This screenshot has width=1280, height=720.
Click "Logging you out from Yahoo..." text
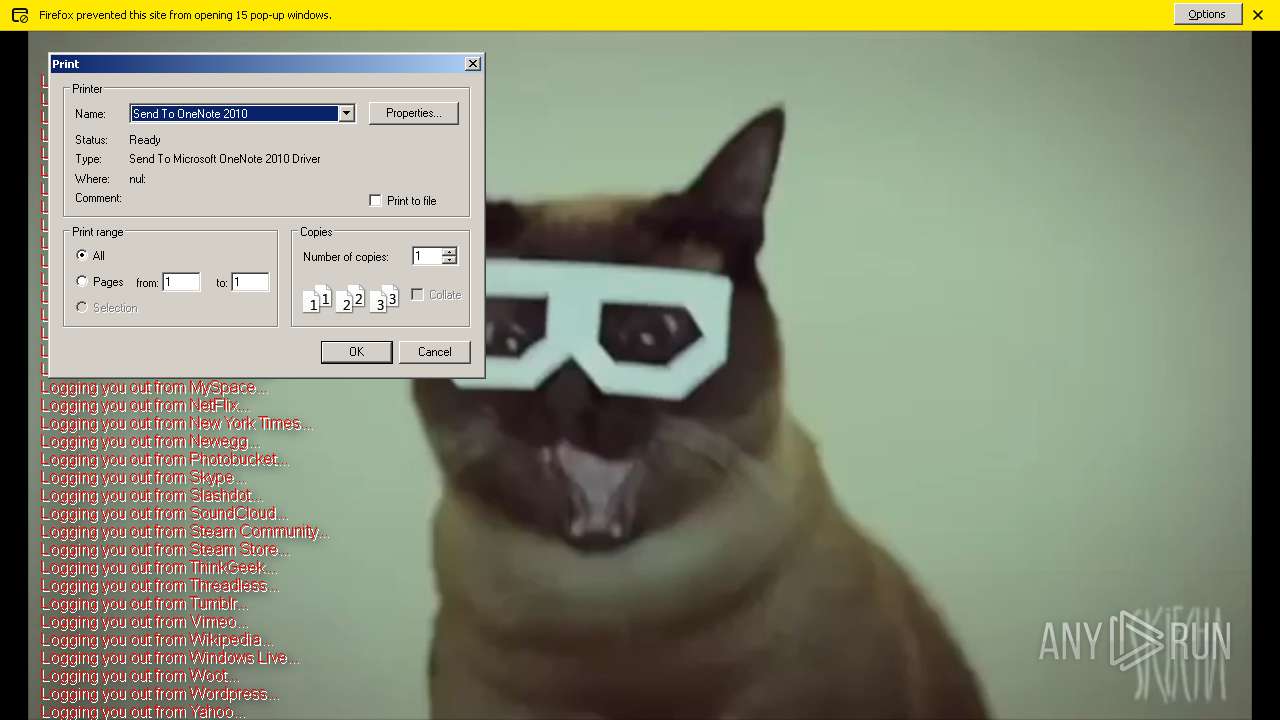pos(143,711)
